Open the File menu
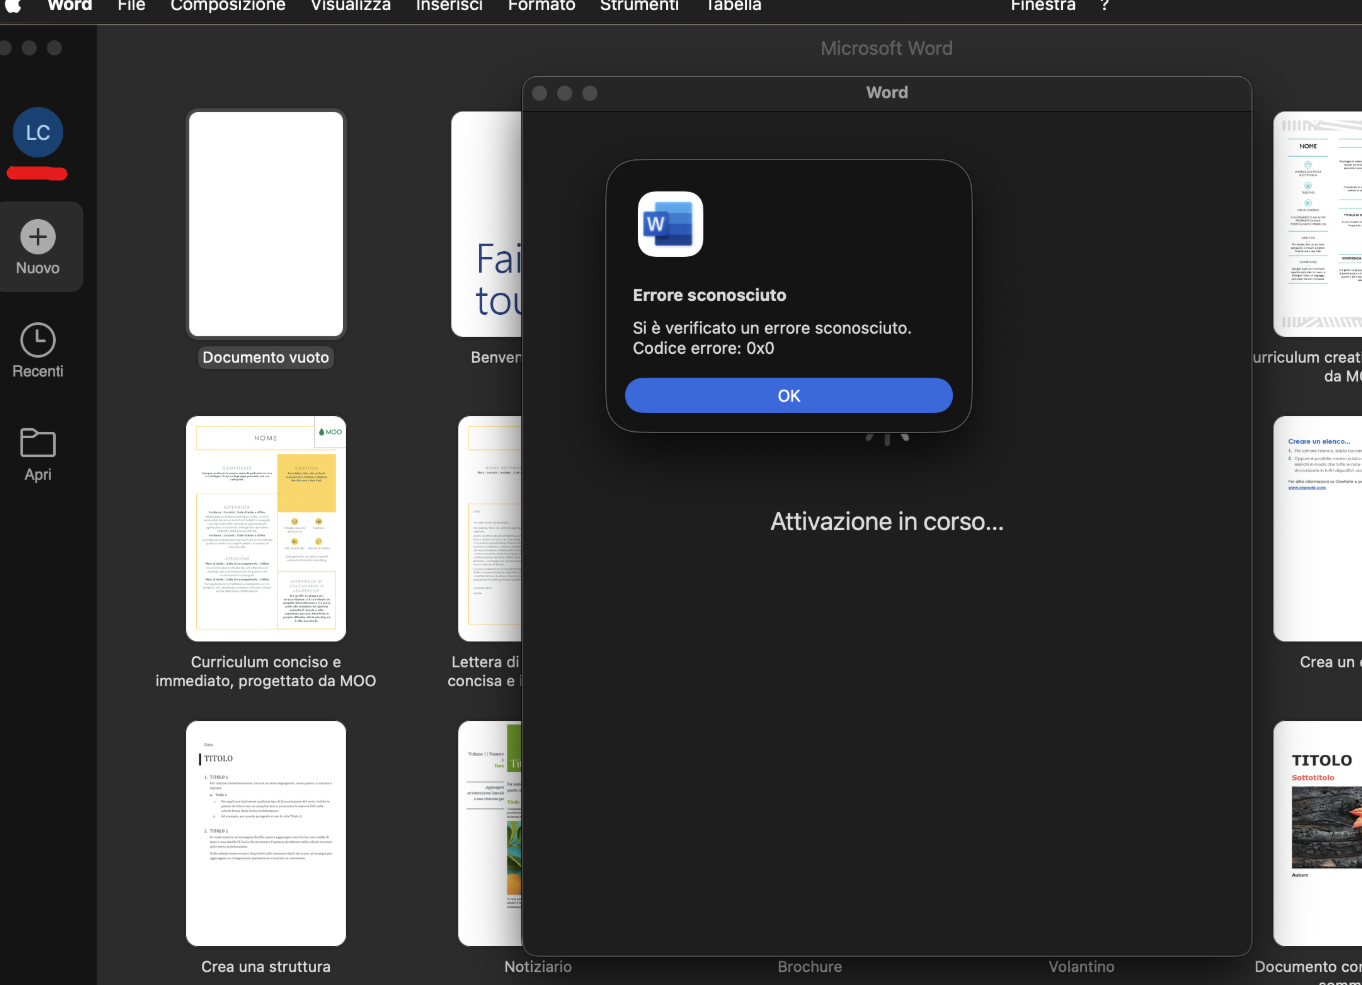The height and width of the screenshot is (985, 1362). (131, 5)
